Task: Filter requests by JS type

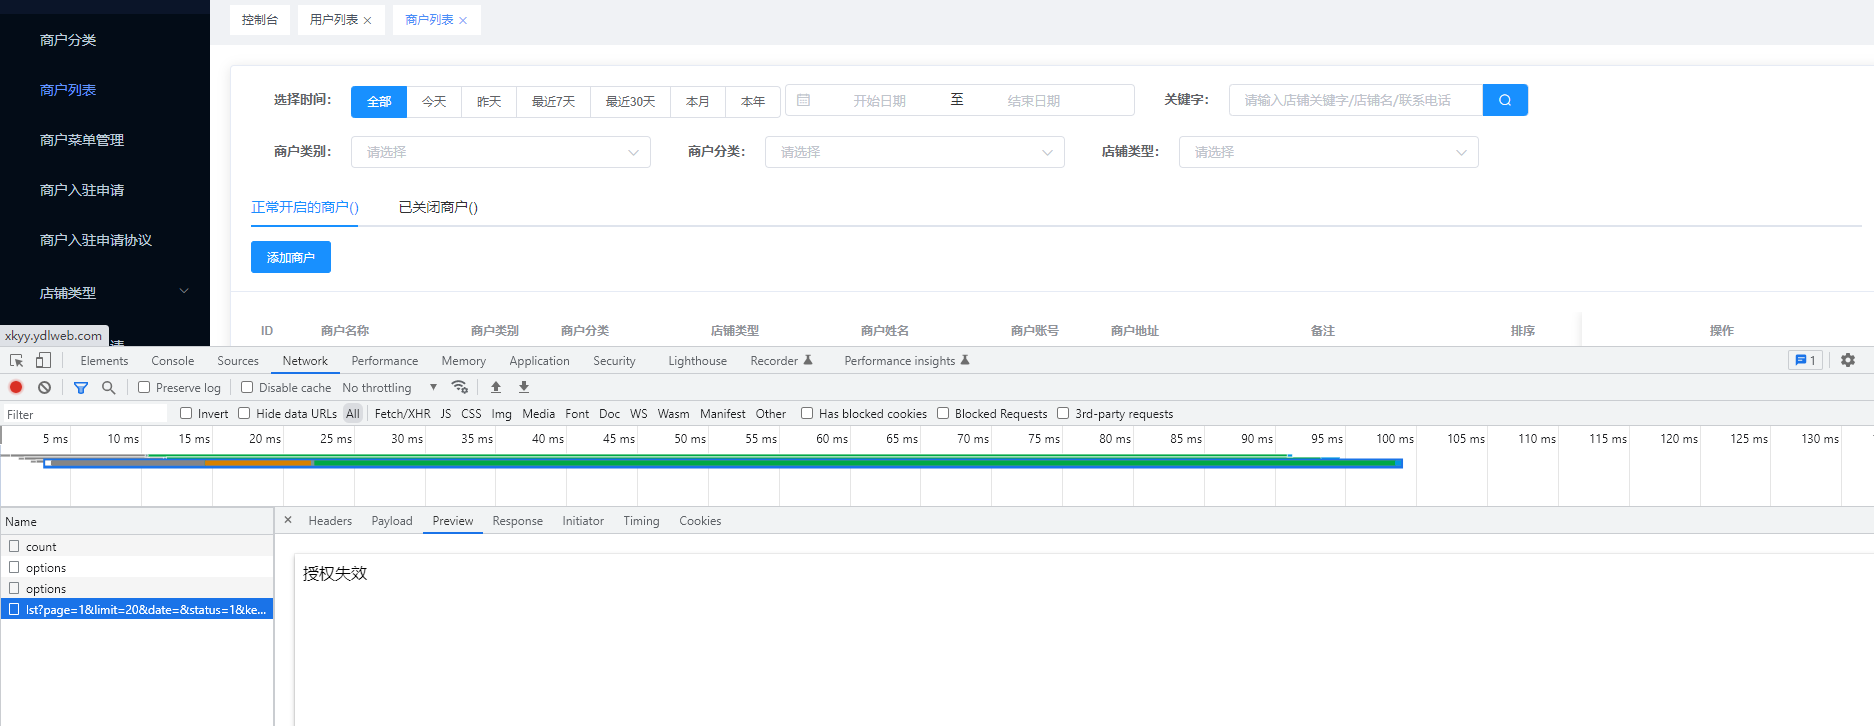Action: pos(446,413)
